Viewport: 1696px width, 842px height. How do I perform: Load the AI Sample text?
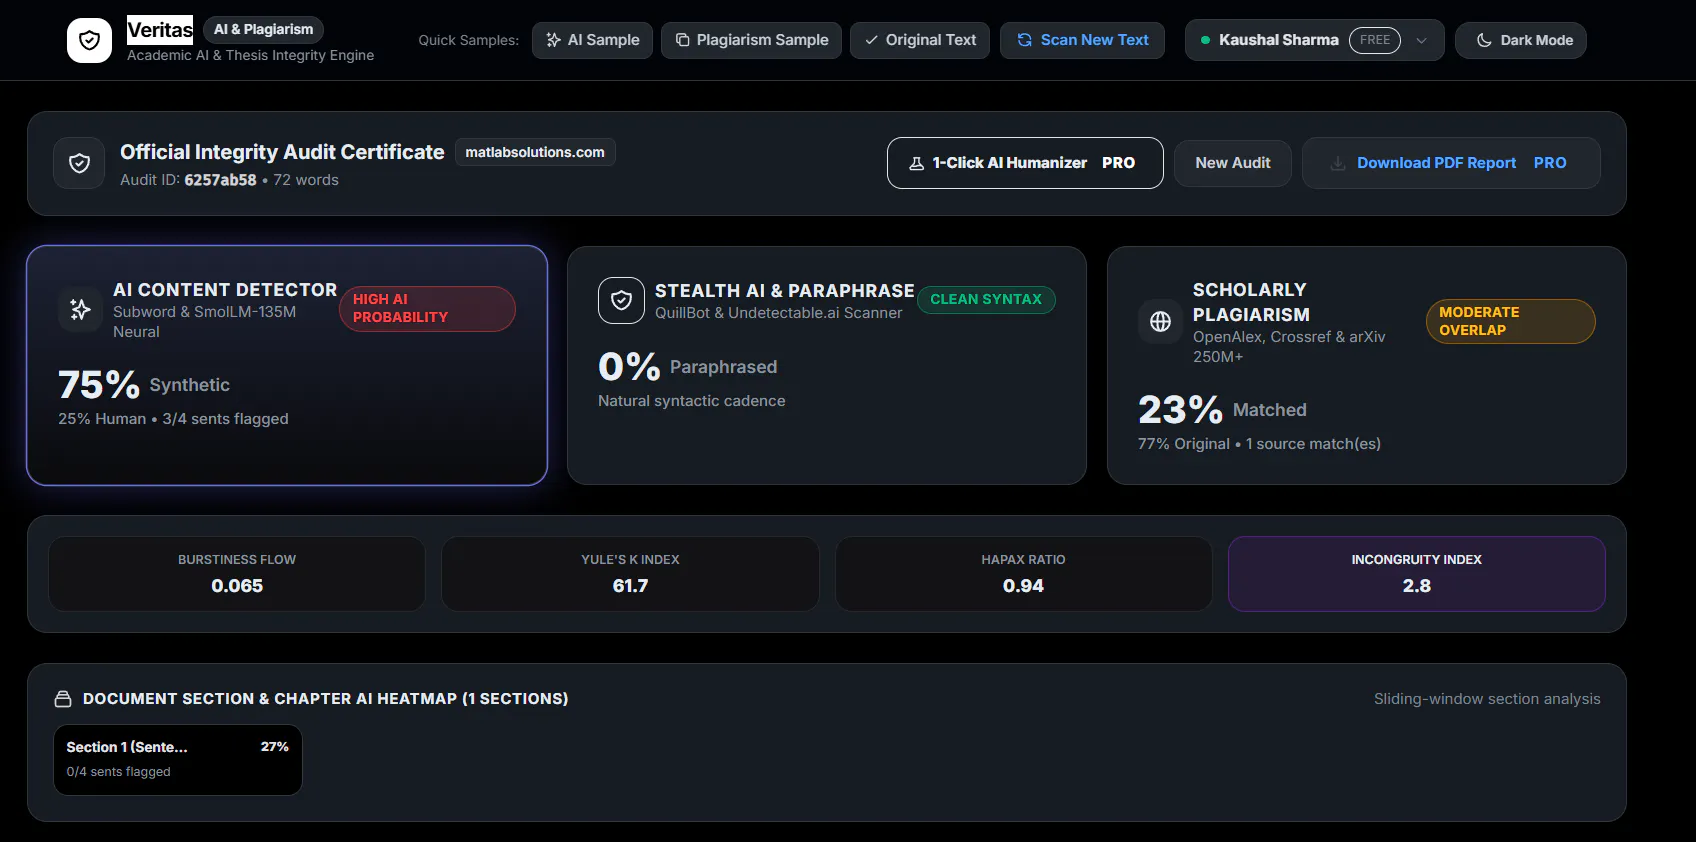[592, 40]
